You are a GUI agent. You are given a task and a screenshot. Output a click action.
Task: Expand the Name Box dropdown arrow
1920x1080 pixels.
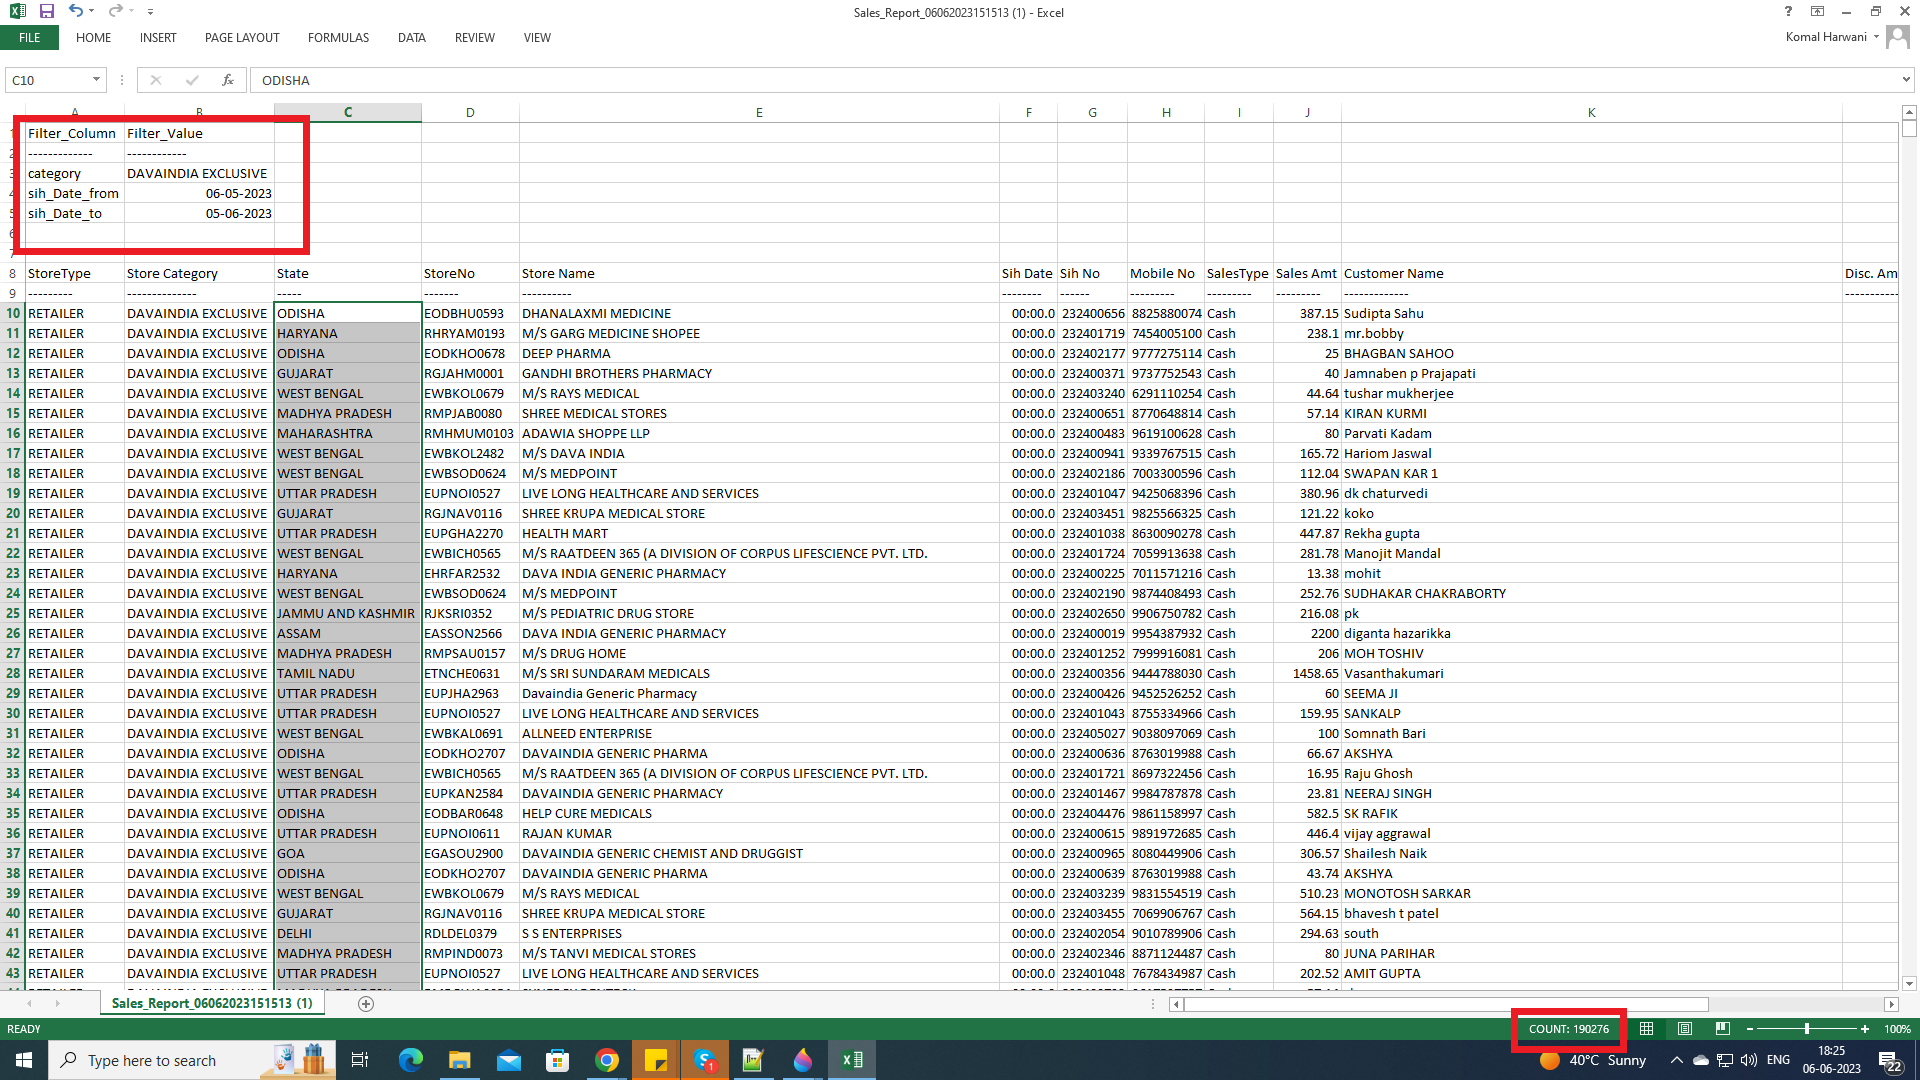coord(96,80)
